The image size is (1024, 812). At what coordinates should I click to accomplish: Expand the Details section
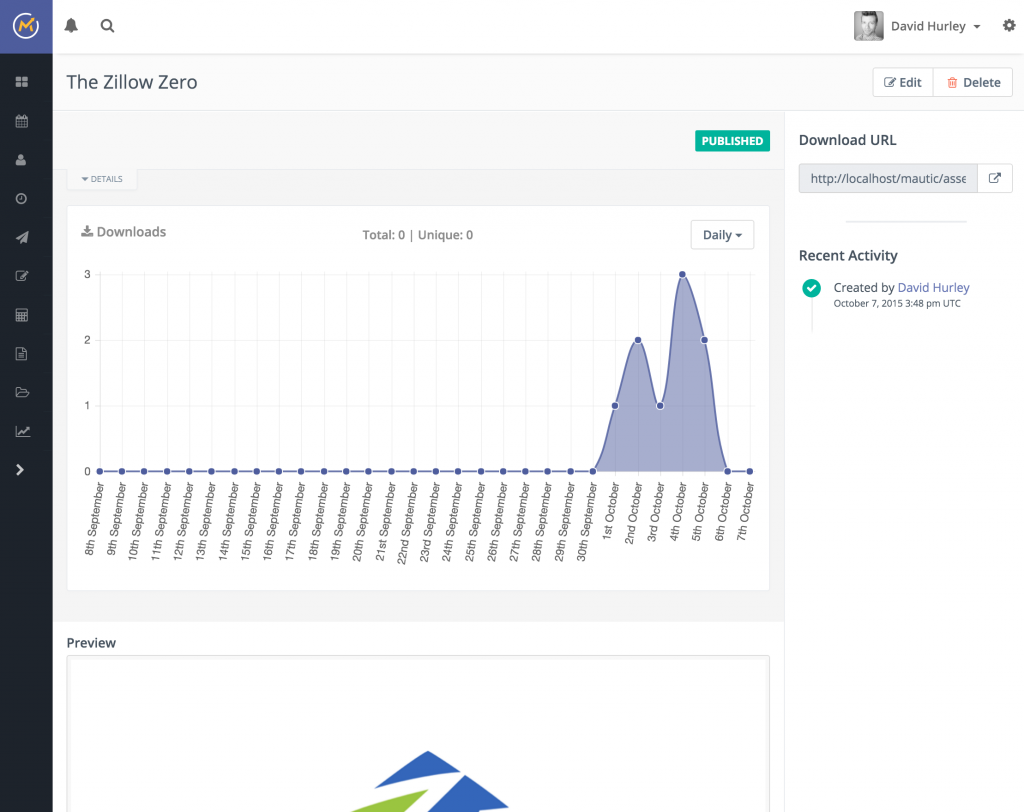tap(102, 179)
